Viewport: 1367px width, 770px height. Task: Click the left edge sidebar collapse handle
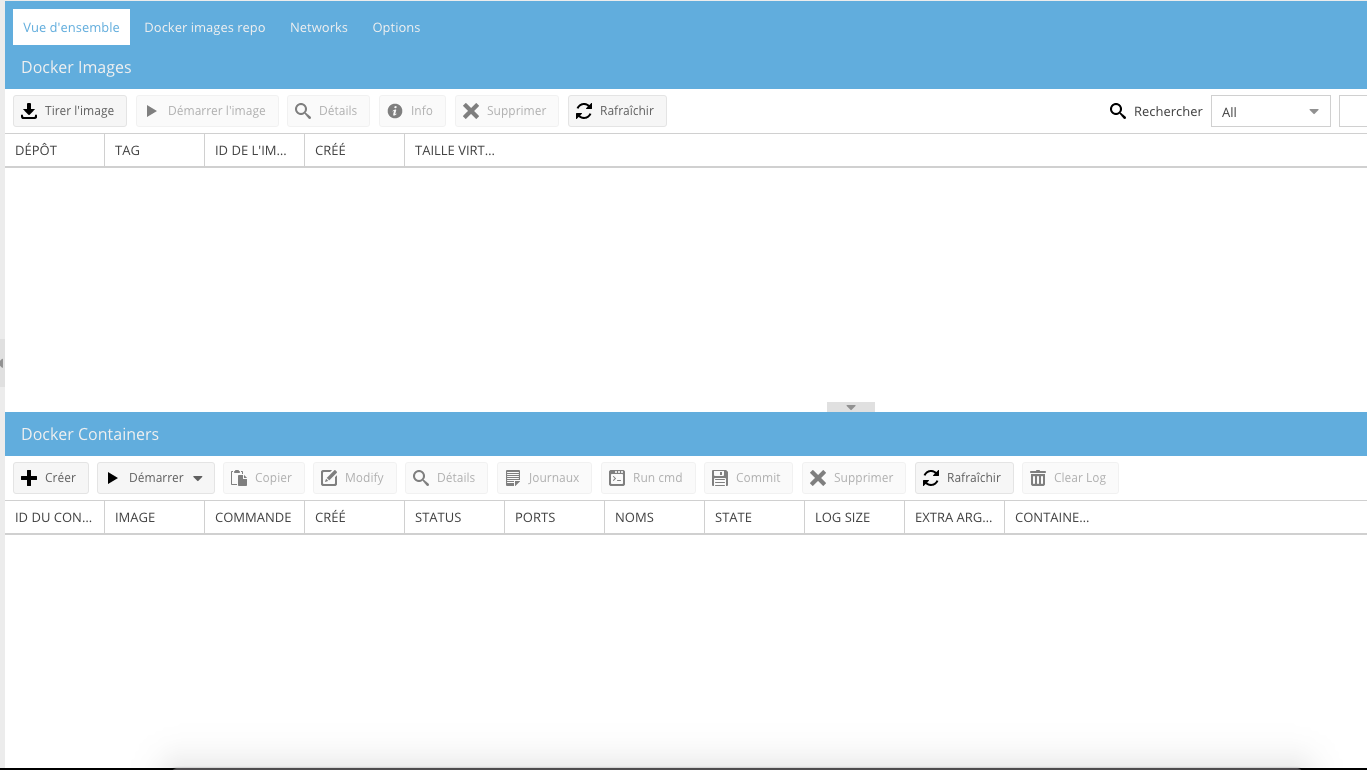pos(2,363)
